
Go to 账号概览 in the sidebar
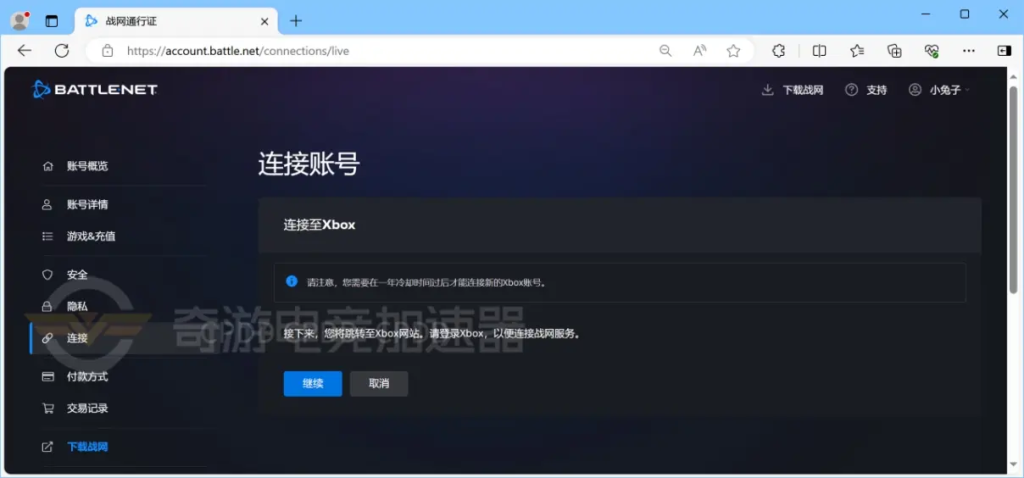tap(87, 166)
